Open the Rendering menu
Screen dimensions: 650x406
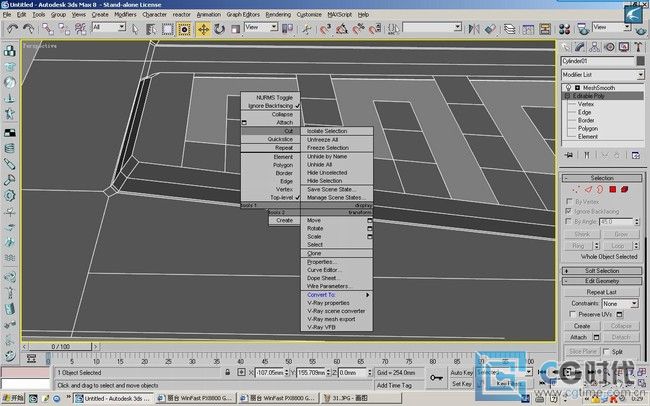278,15
